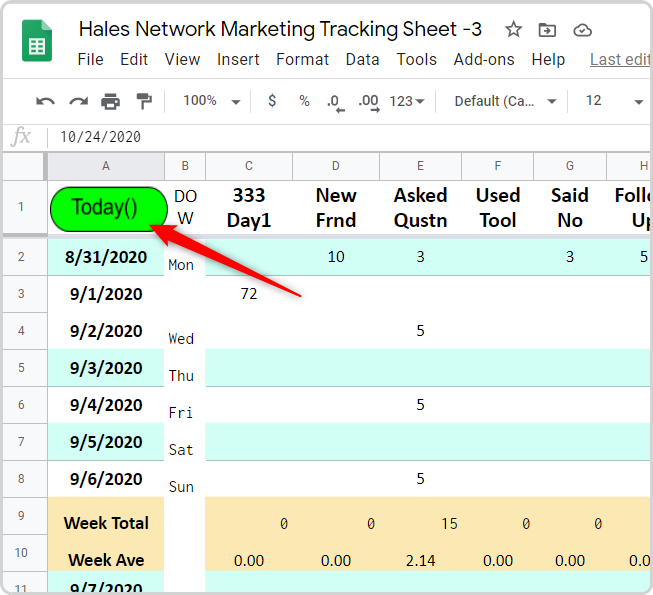The height and width of the screenshot is (595, 653).
Task: Undo the last action
Action: 45,101
